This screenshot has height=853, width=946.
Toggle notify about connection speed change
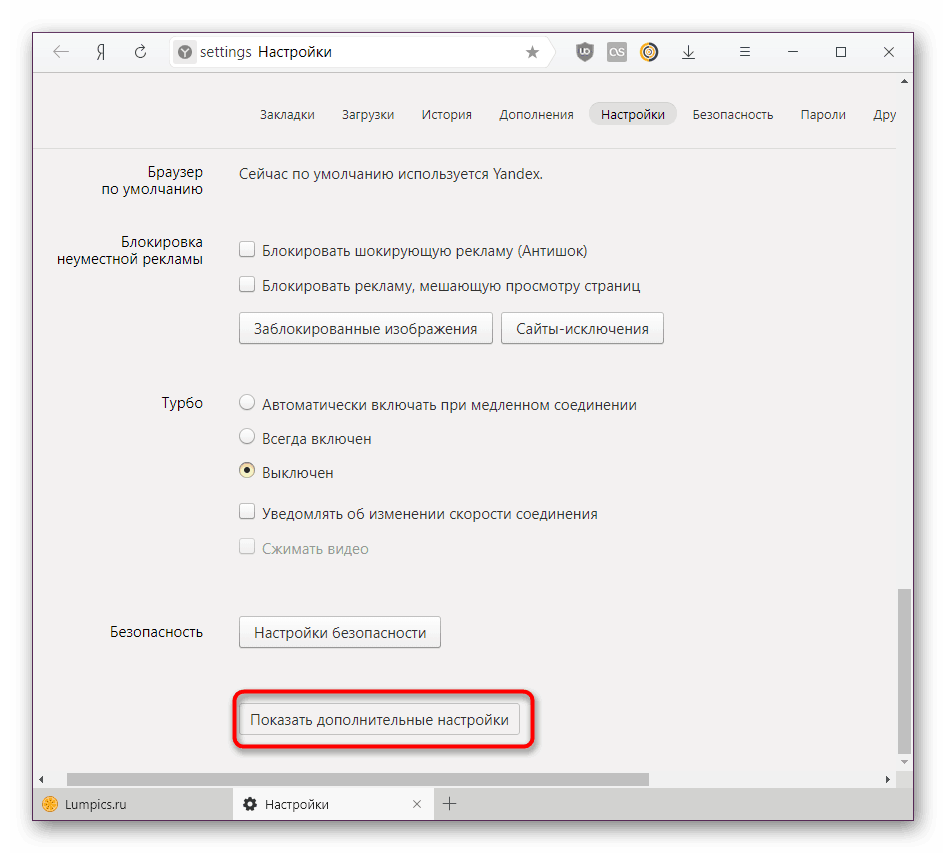click(x=247, y=512)
